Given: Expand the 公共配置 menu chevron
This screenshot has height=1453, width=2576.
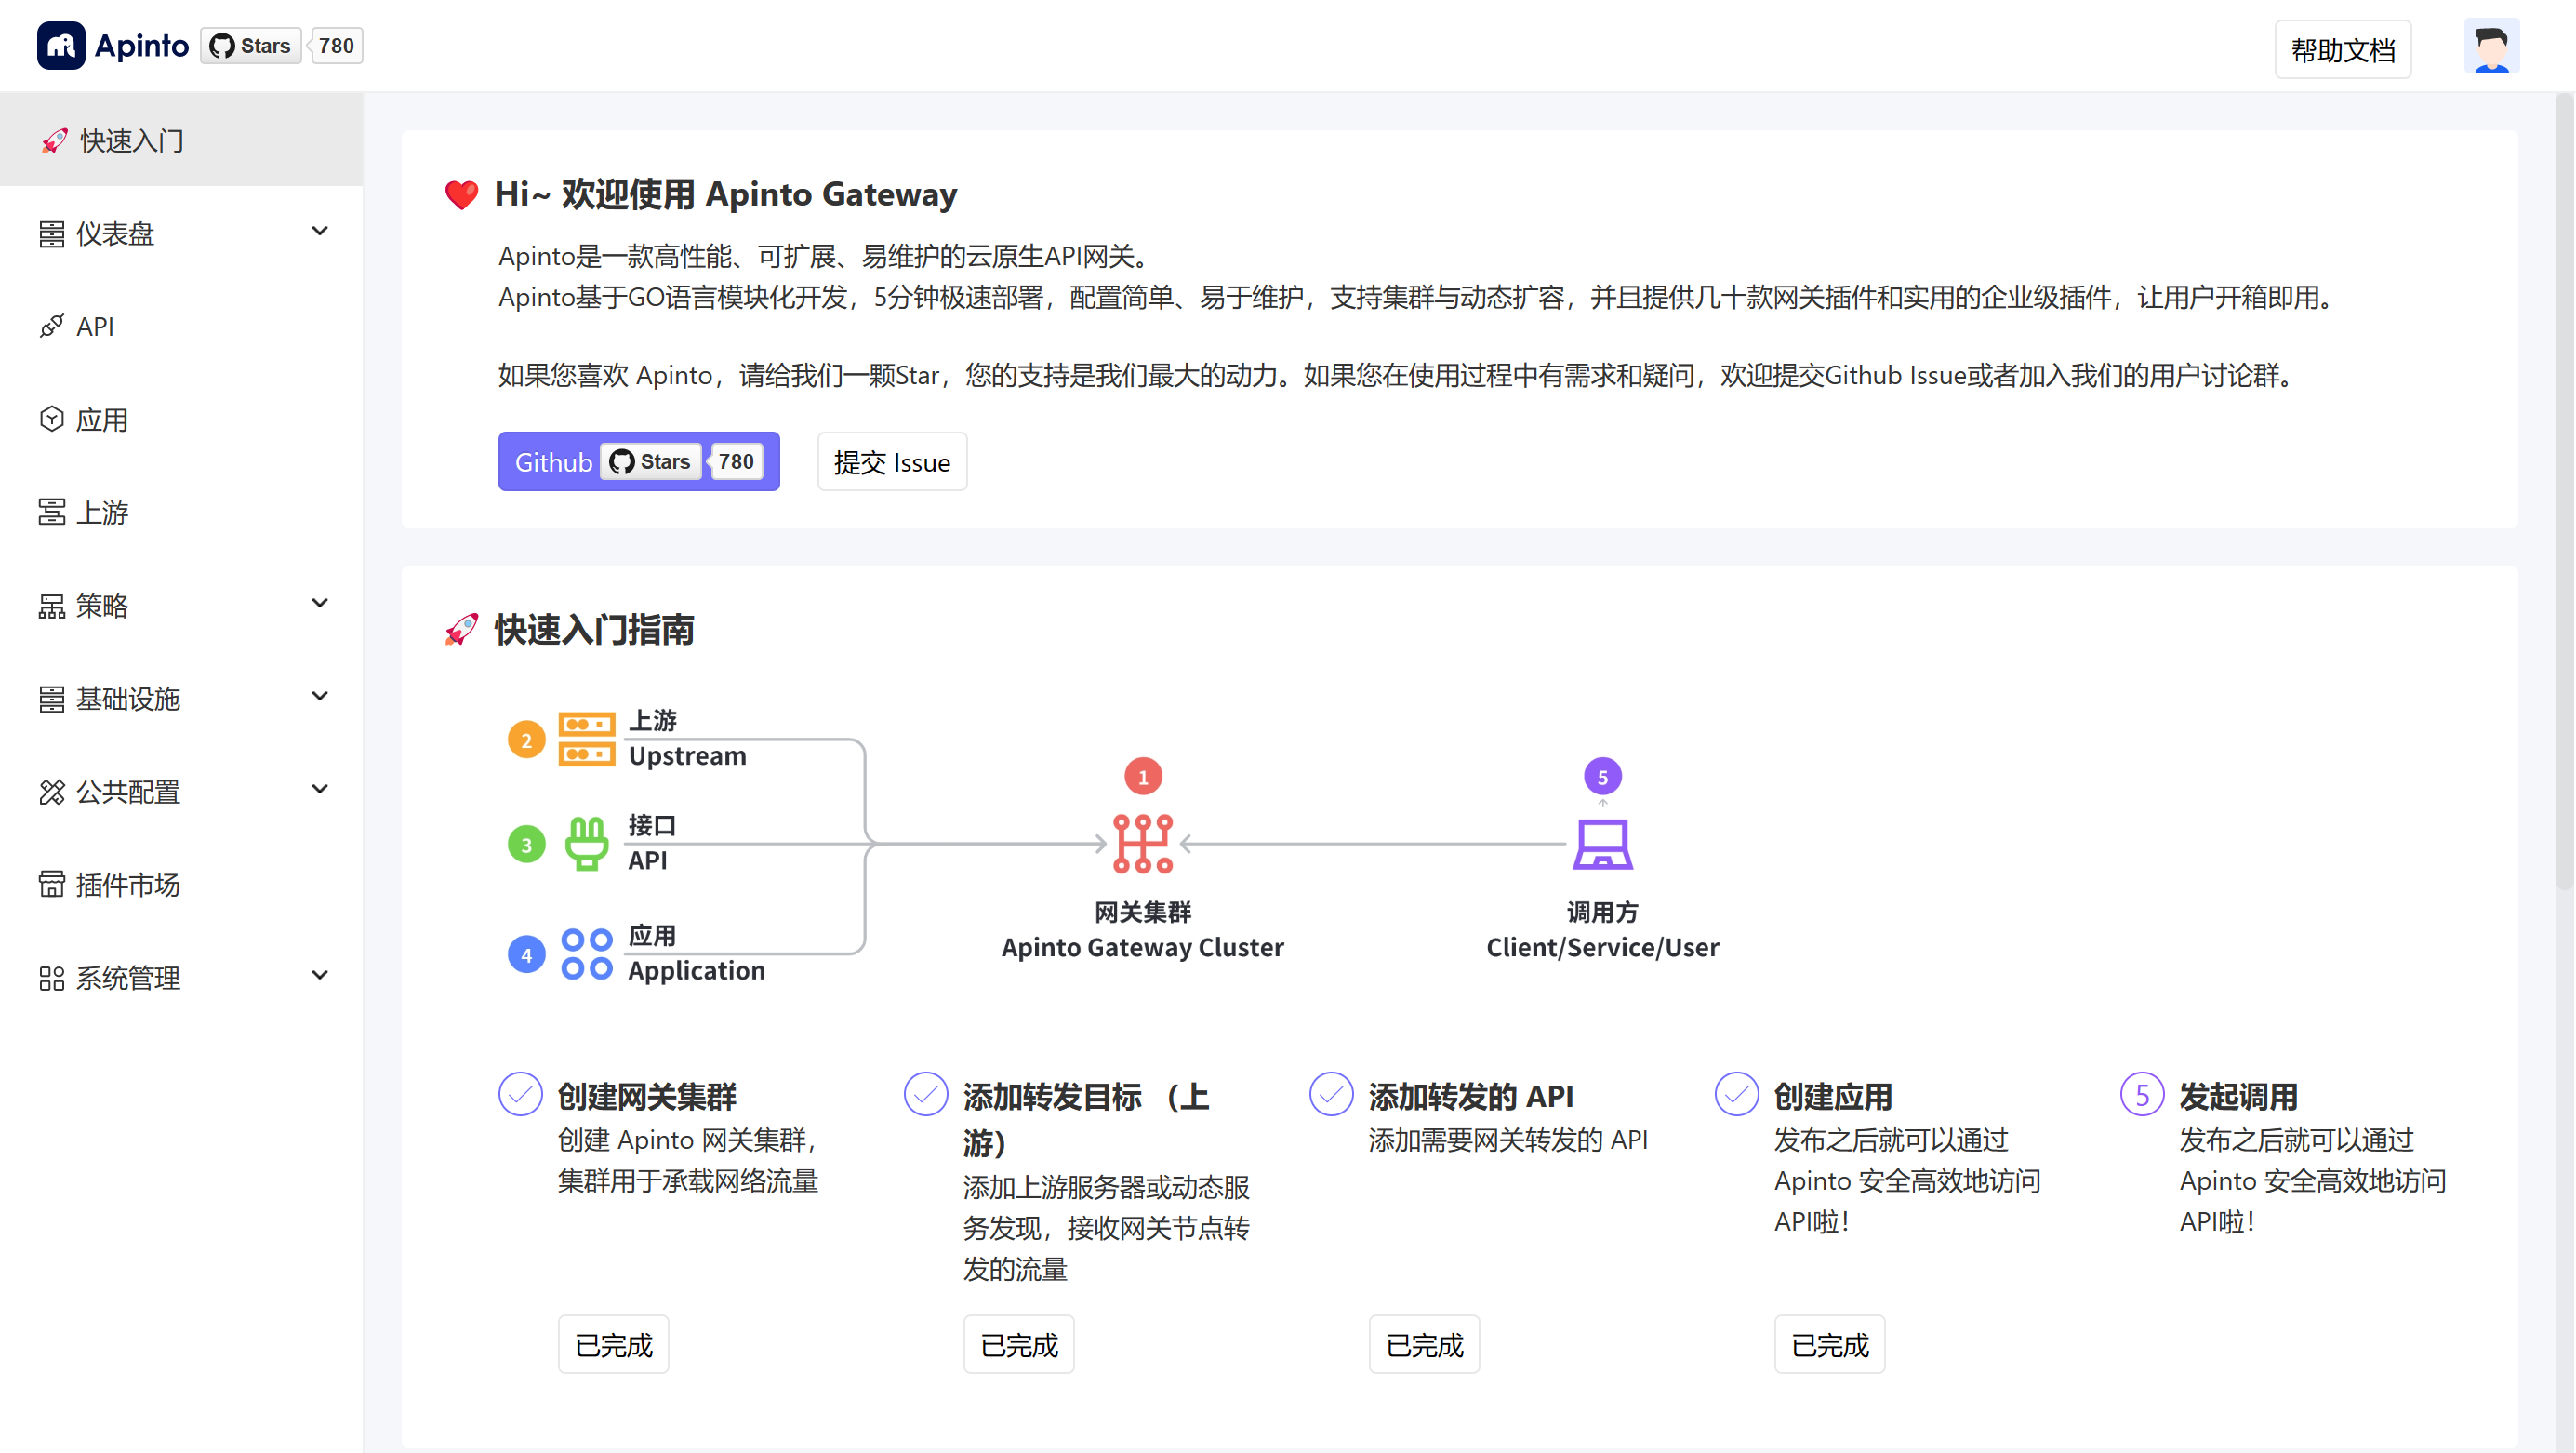Looking at the screenshot, I should click(x=320, y=790).
